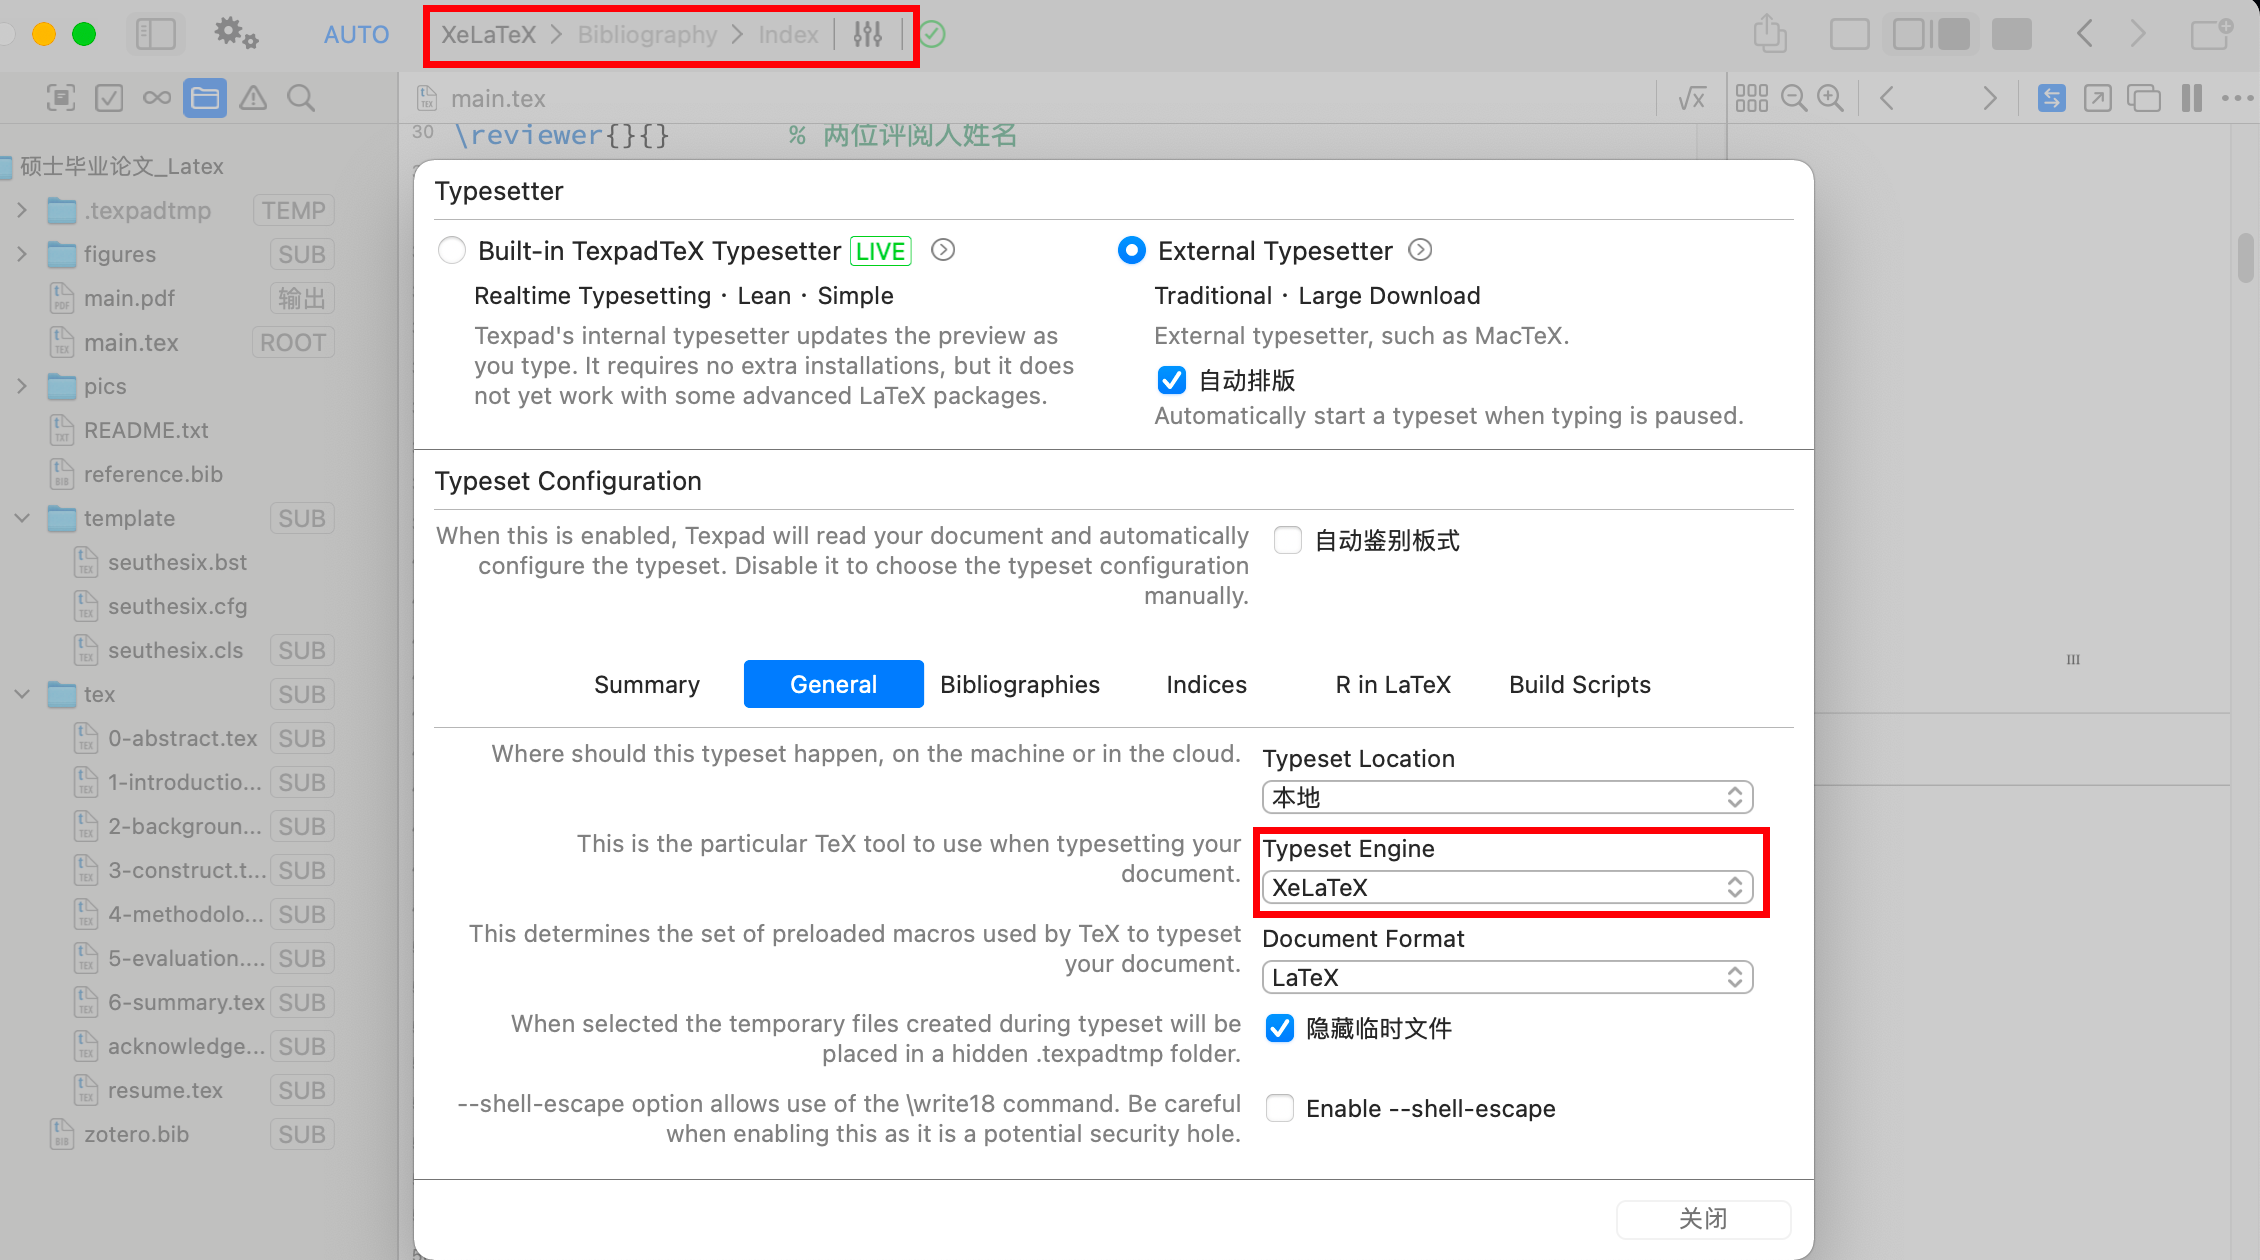Open the Document Format LaTeX dropdown

(x=1507, y=977)
